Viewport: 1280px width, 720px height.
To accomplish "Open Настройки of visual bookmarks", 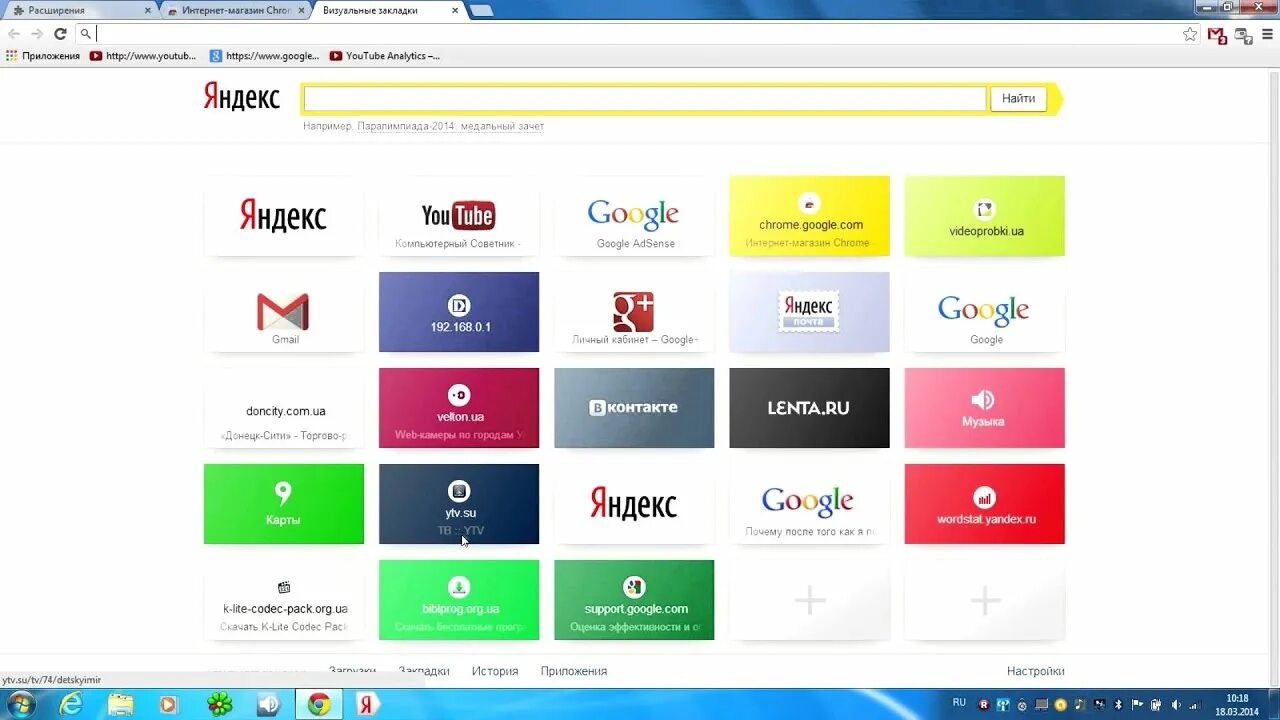I will pyautogui.click(x=1036, y=671).
